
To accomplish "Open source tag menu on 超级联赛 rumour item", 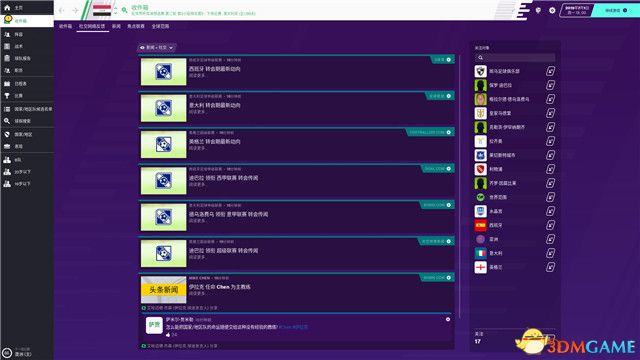I will tap(436, 241).
